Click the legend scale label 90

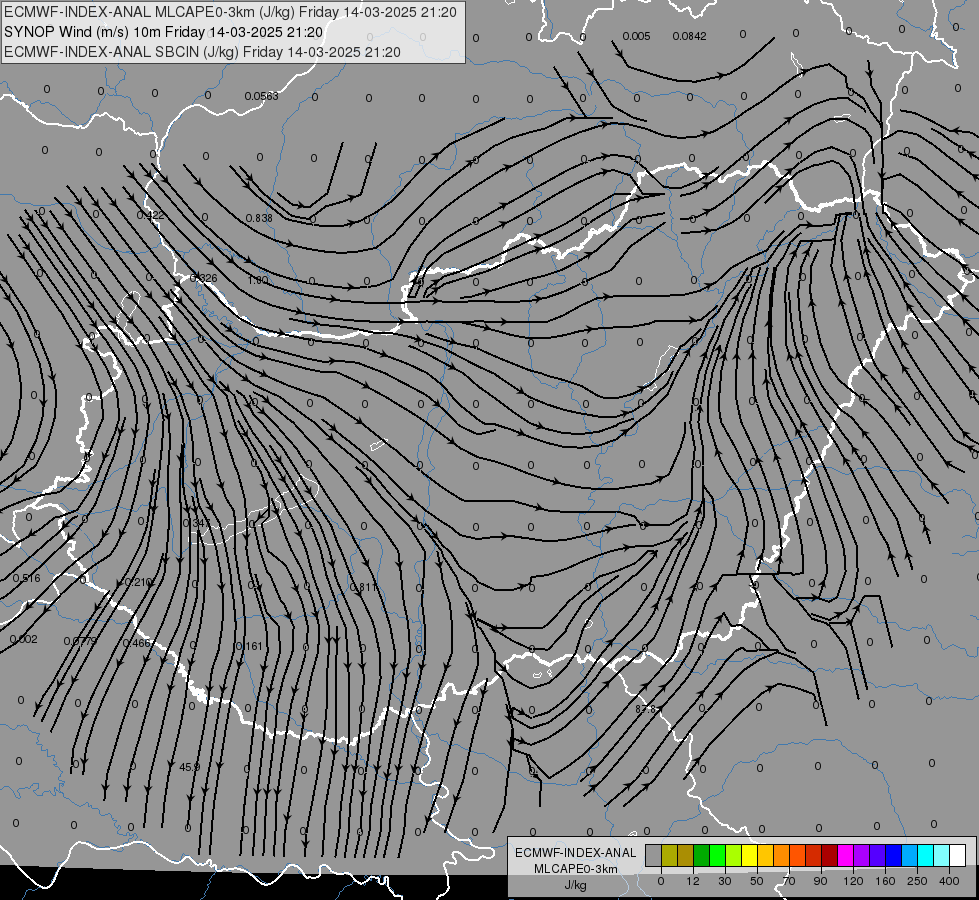(820, 881)
